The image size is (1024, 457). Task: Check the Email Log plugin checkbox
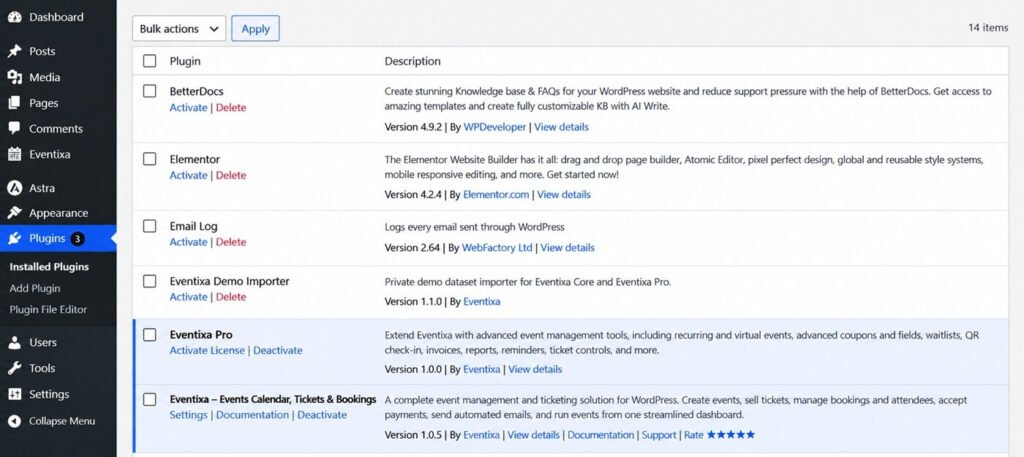click(x=150, y=226)
